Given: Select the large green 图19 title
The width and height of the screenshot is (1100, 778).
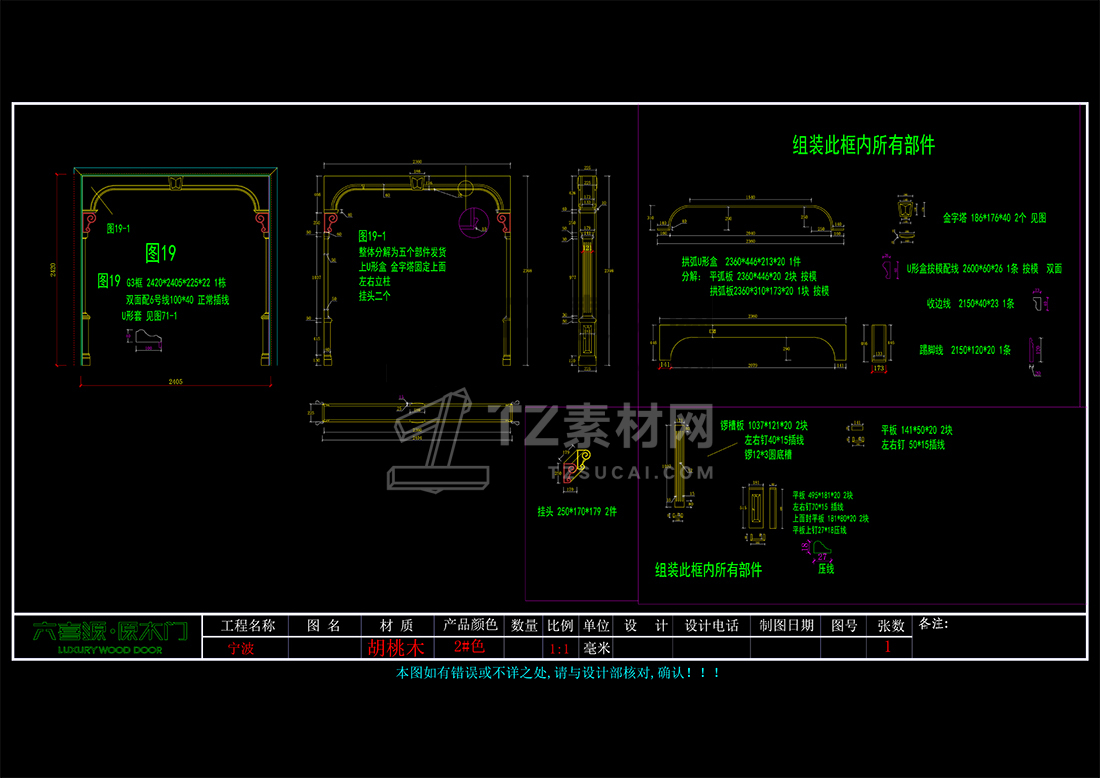Looking at the screenshot, I should [x=161, y=253].
